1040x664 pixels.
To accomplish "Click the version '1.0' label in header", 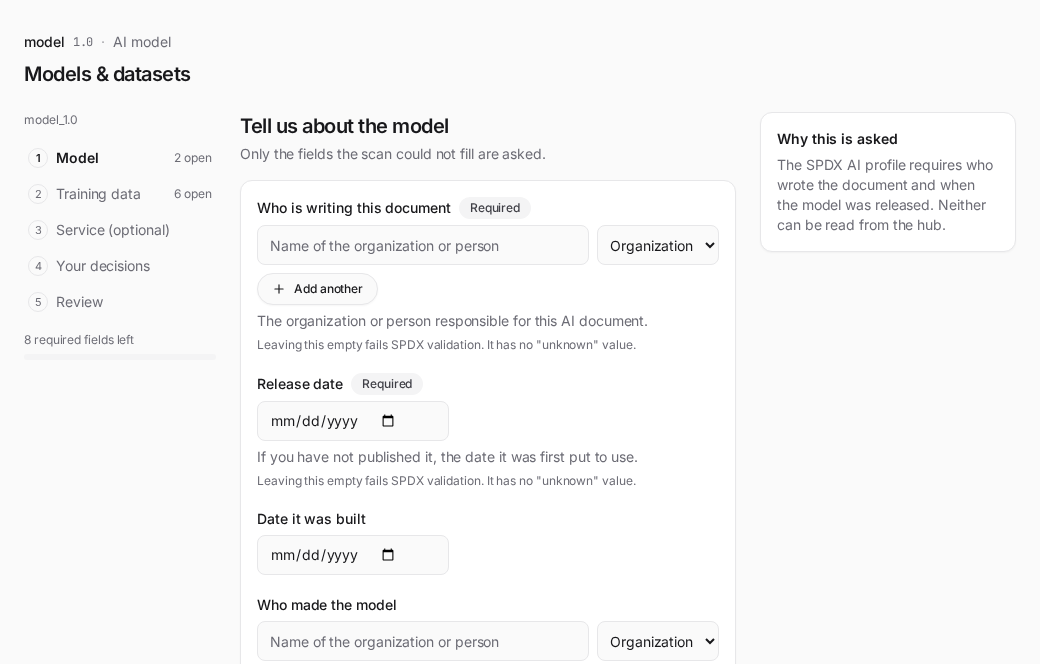I will tap(83, 42).
